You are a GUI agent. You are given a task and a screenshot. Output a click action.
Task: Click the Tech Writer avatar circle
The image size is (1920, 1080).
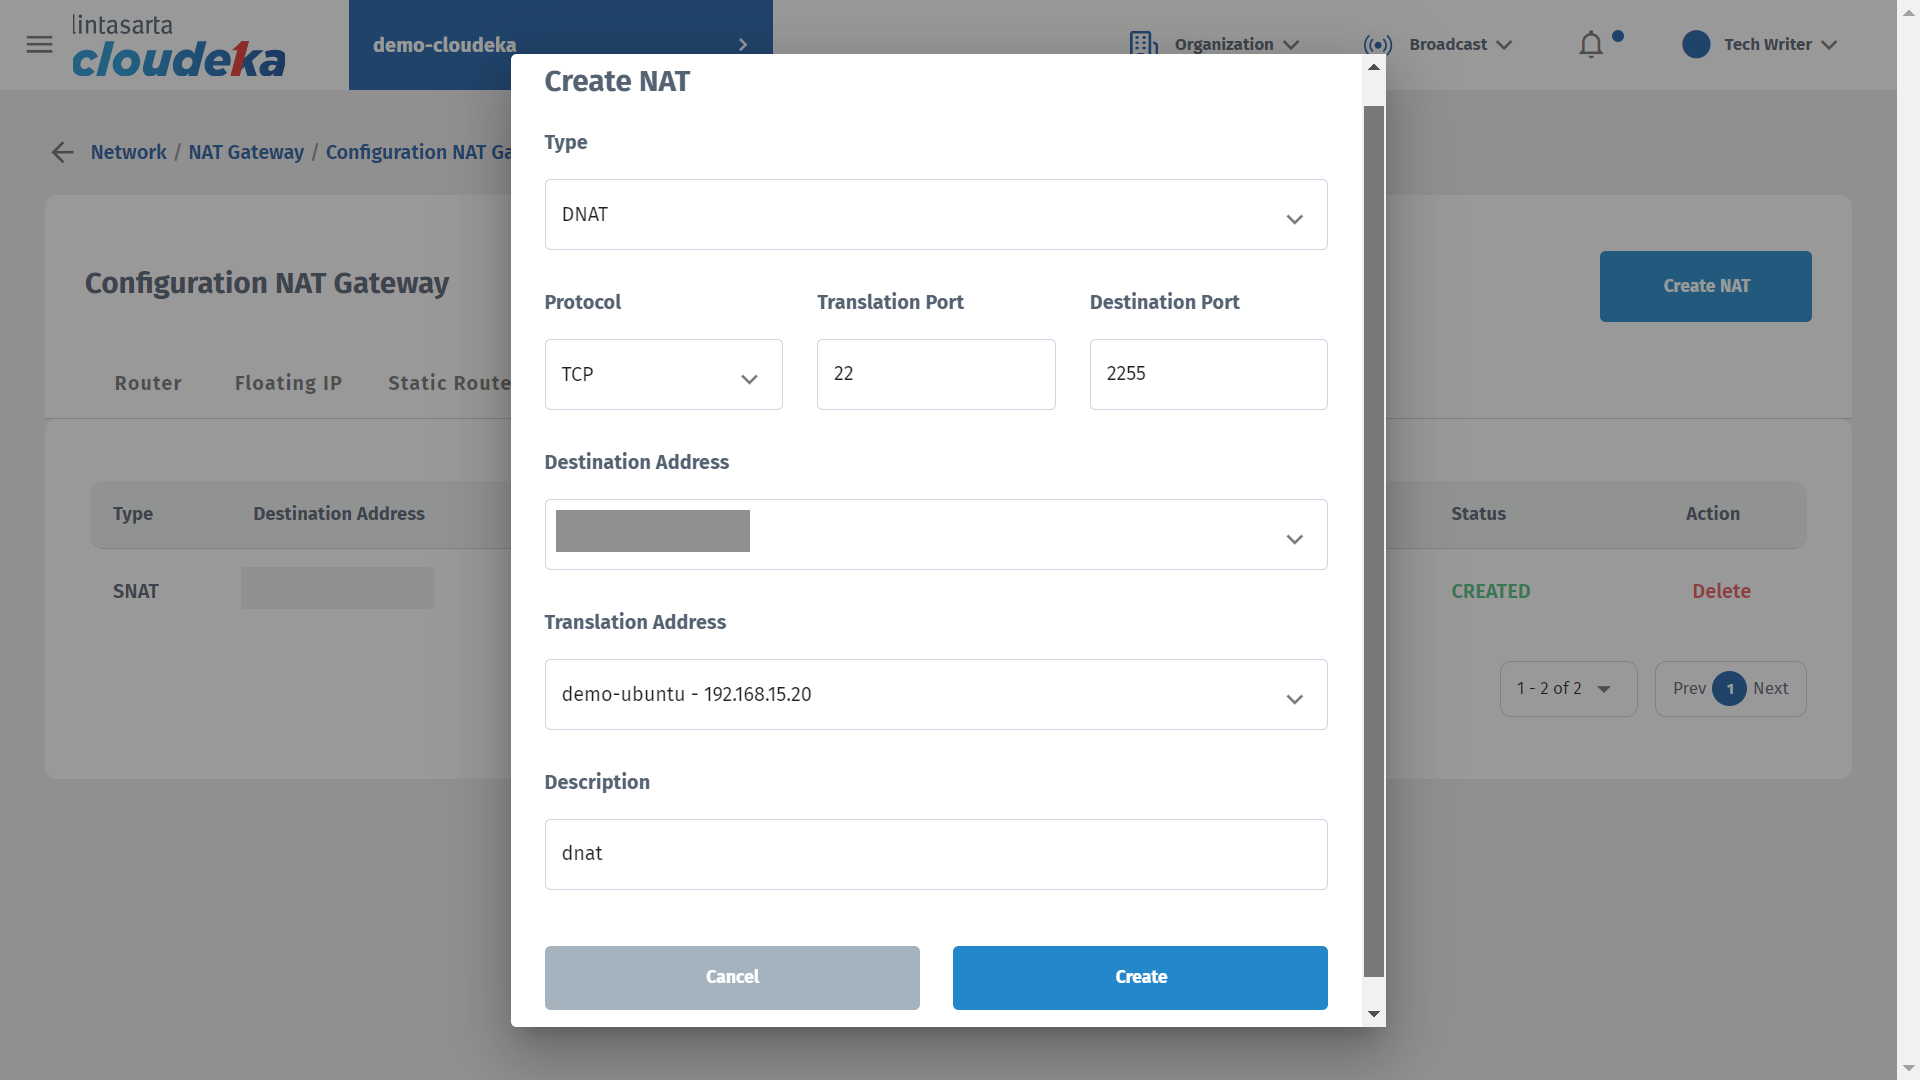point(1696,44)
